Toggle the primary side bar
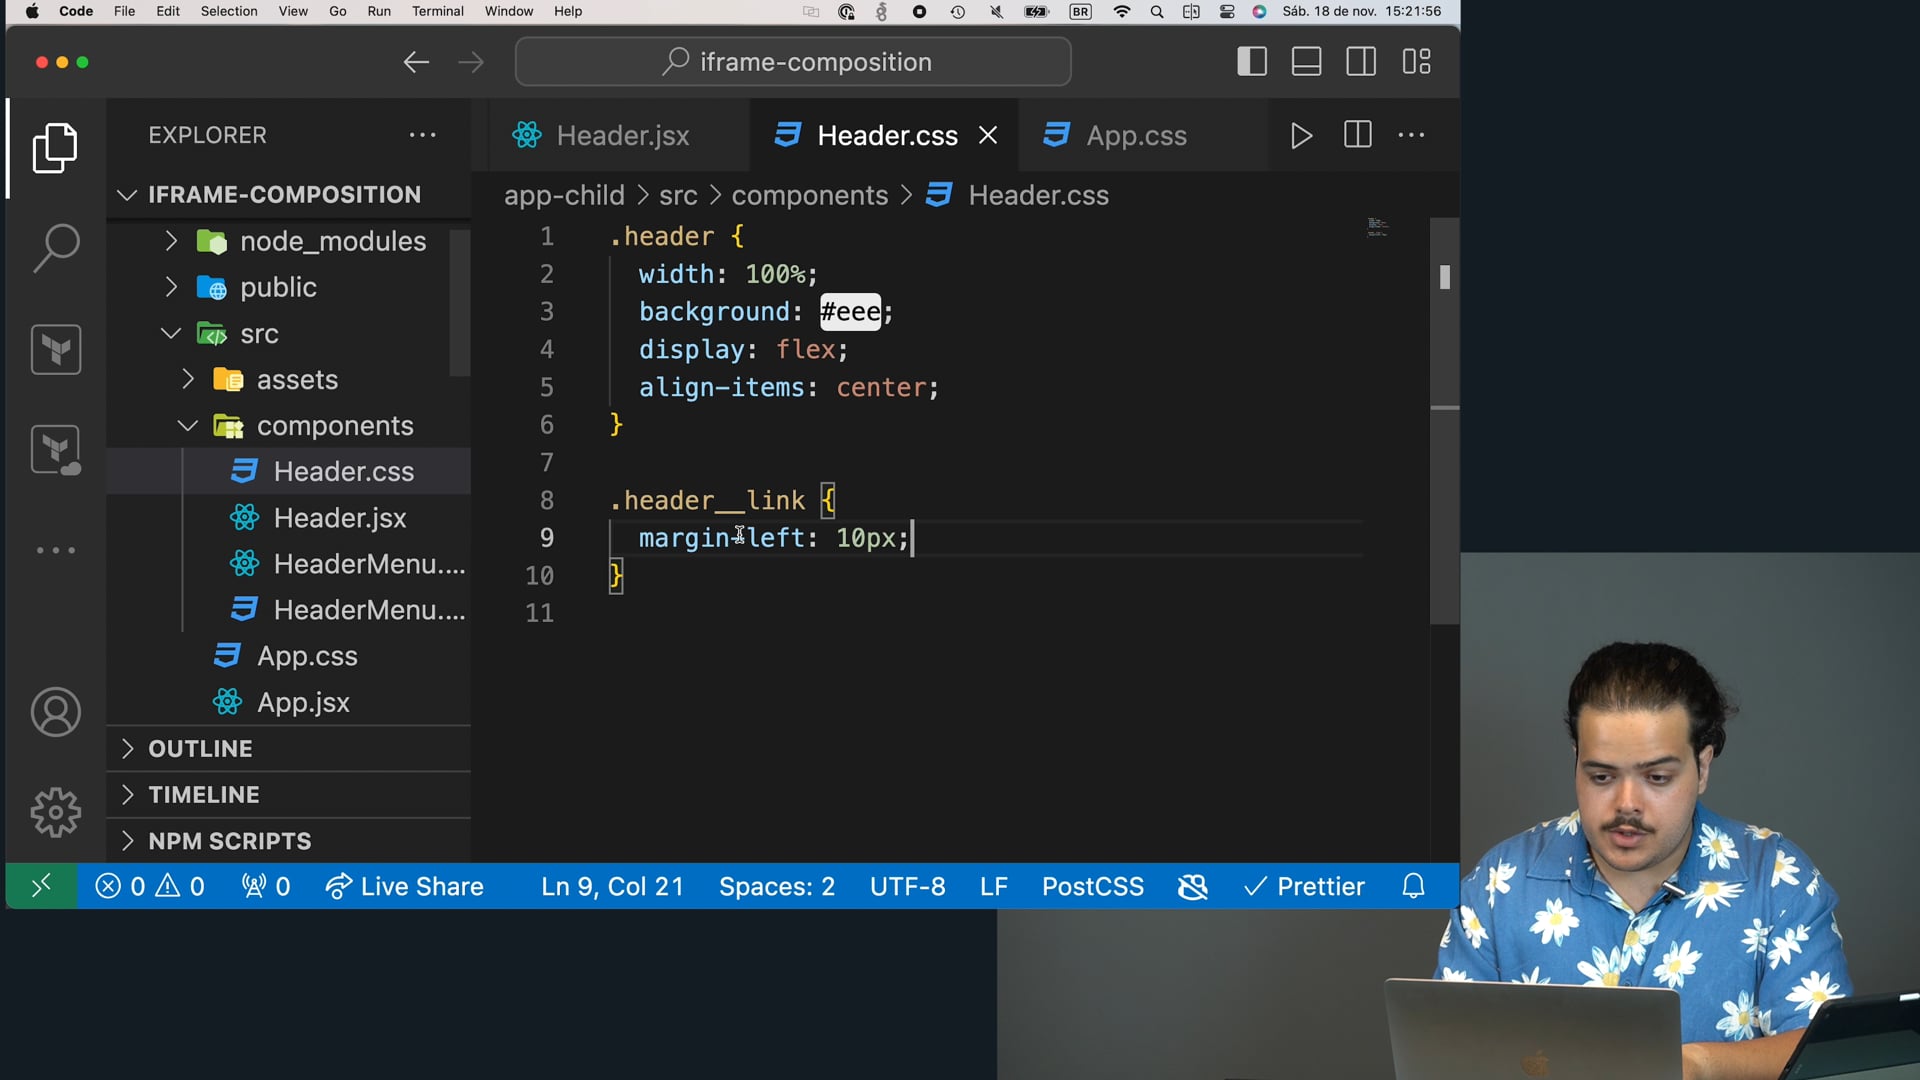The width and height of the screenshot is (1920, 1080). coord(1252,62)
